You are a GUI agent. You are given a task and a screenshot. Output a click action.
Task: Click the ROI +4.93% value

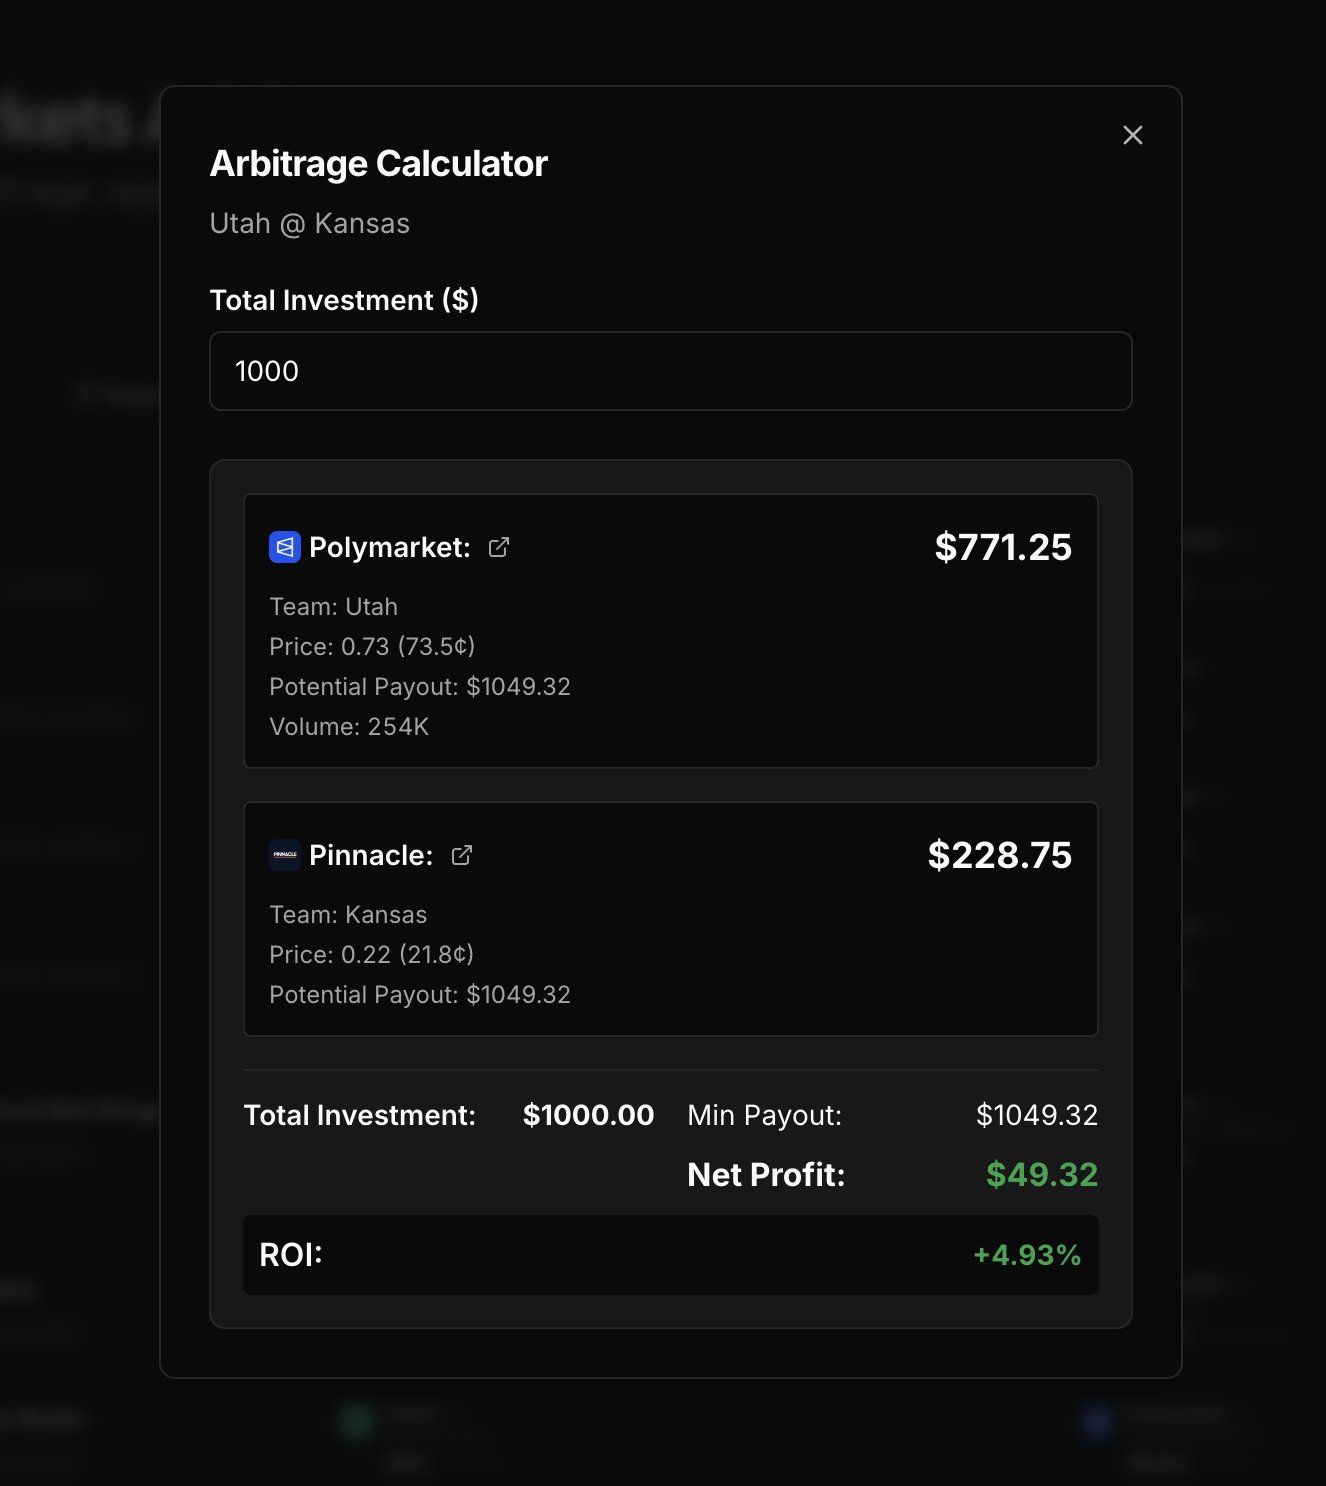coord(1027,1255)
